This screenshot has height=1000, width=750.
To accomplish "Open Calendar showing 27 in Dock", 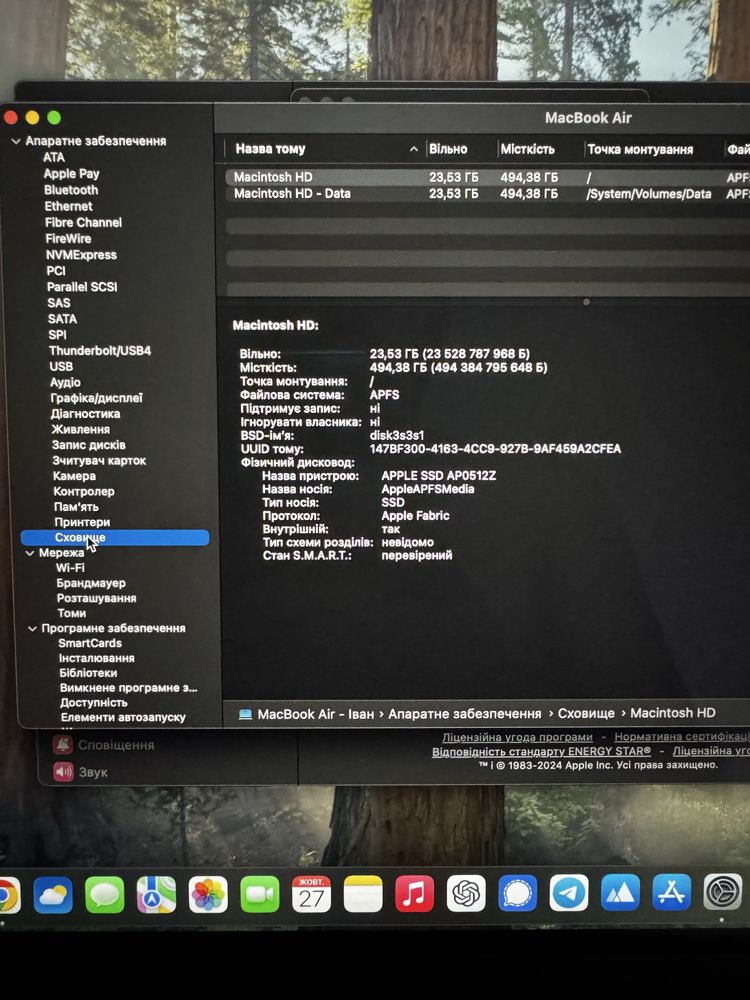I will (311, 894).
